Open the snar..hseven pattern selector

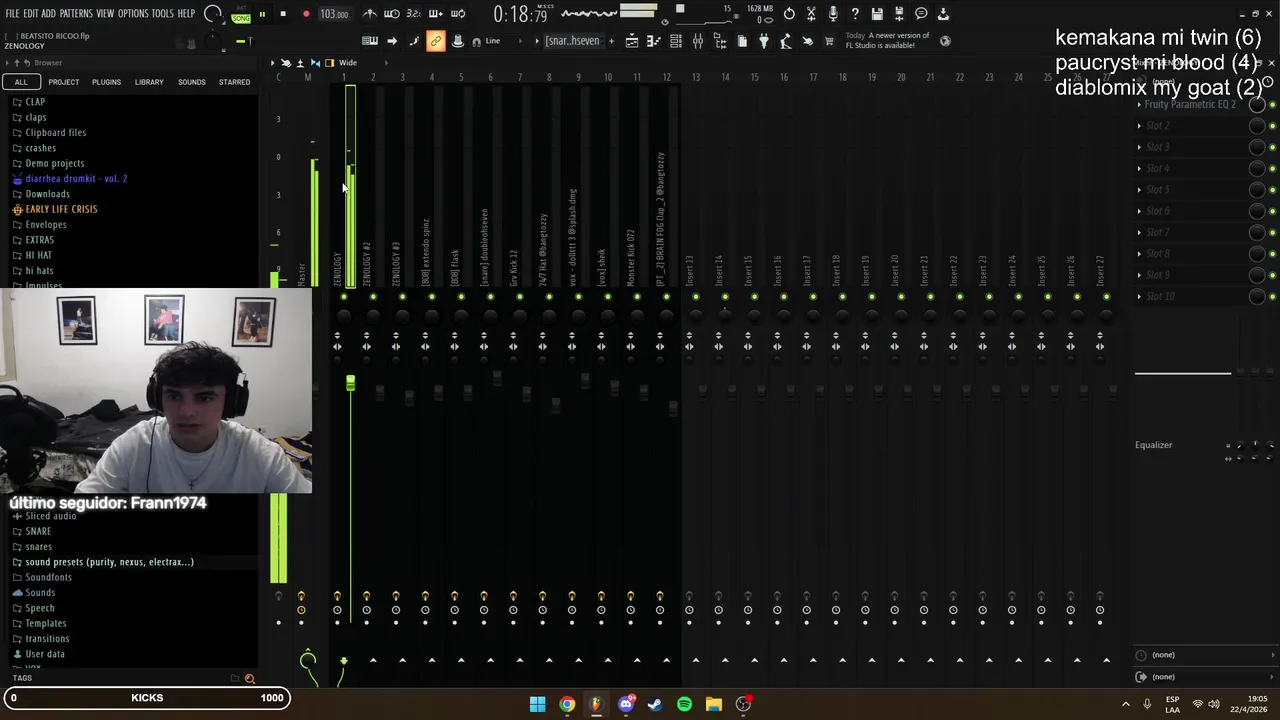[x=572, y=41]
